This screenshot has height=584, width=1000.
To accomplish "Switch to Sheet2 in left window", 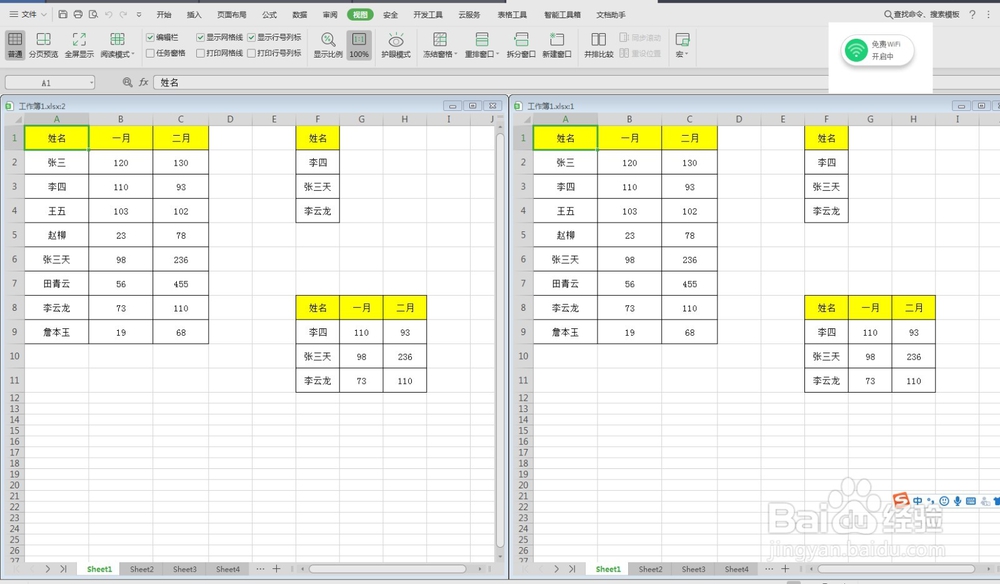I will click(142, 569).
